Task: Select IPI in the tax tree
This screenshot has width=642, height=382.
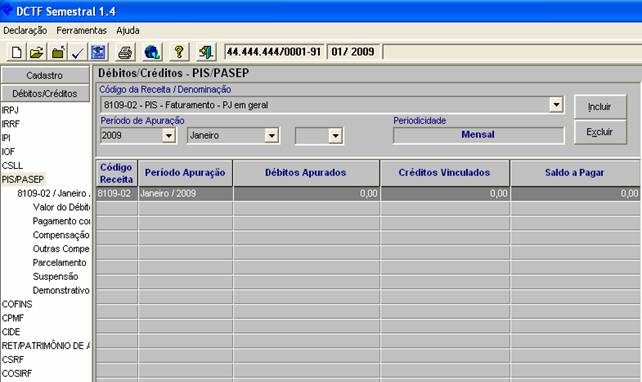Action: pos(6,138)
